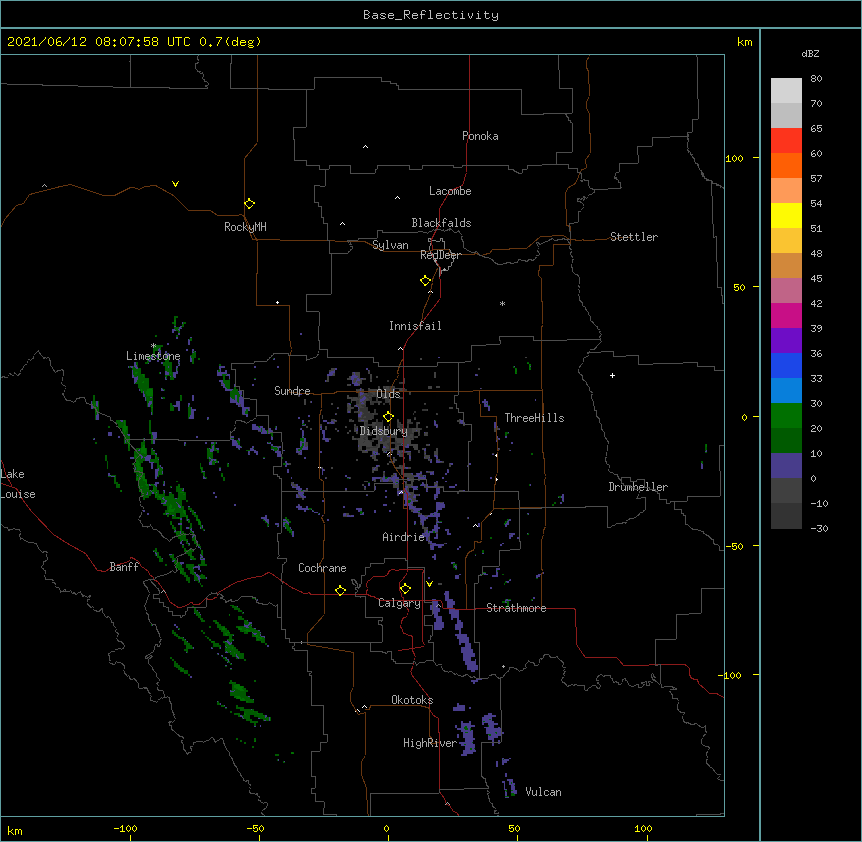Click the yellow marker south of Cochrane
The width and height of the screenshot is (862, 842).
click(340, 590)
